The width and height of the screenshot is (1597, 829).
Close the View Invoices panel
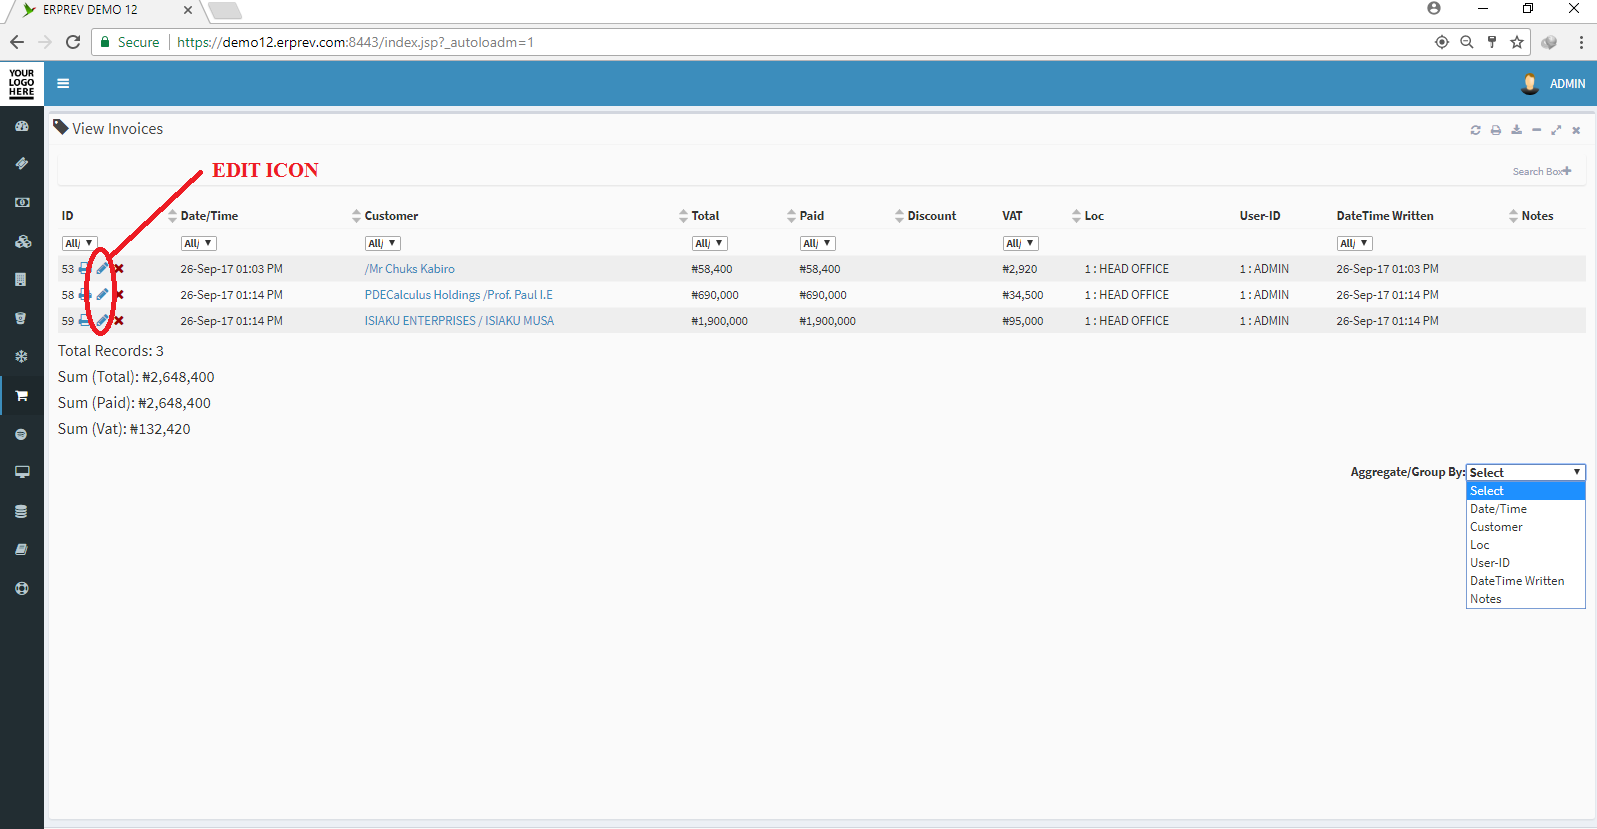coord(1576,130)
